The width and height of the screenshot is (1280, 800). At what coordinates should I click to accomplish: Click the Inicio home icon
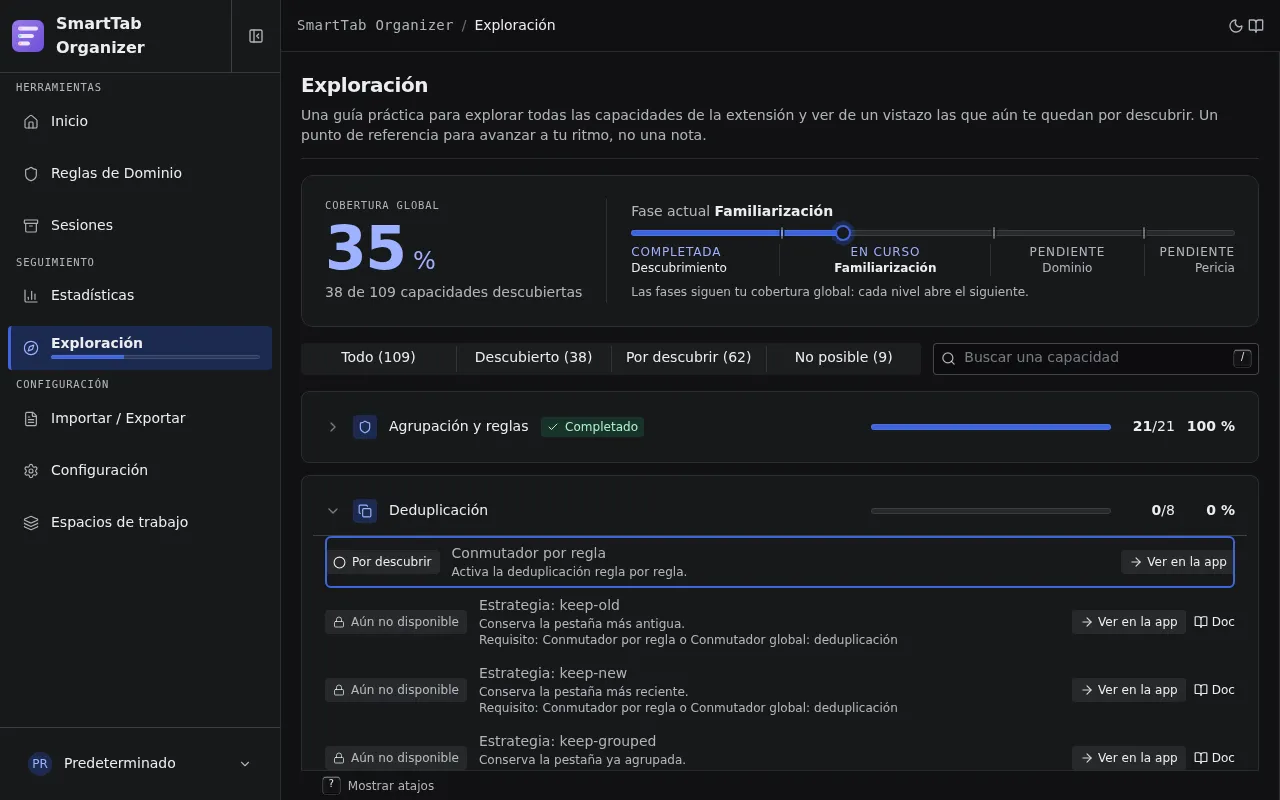click(31, 121)
